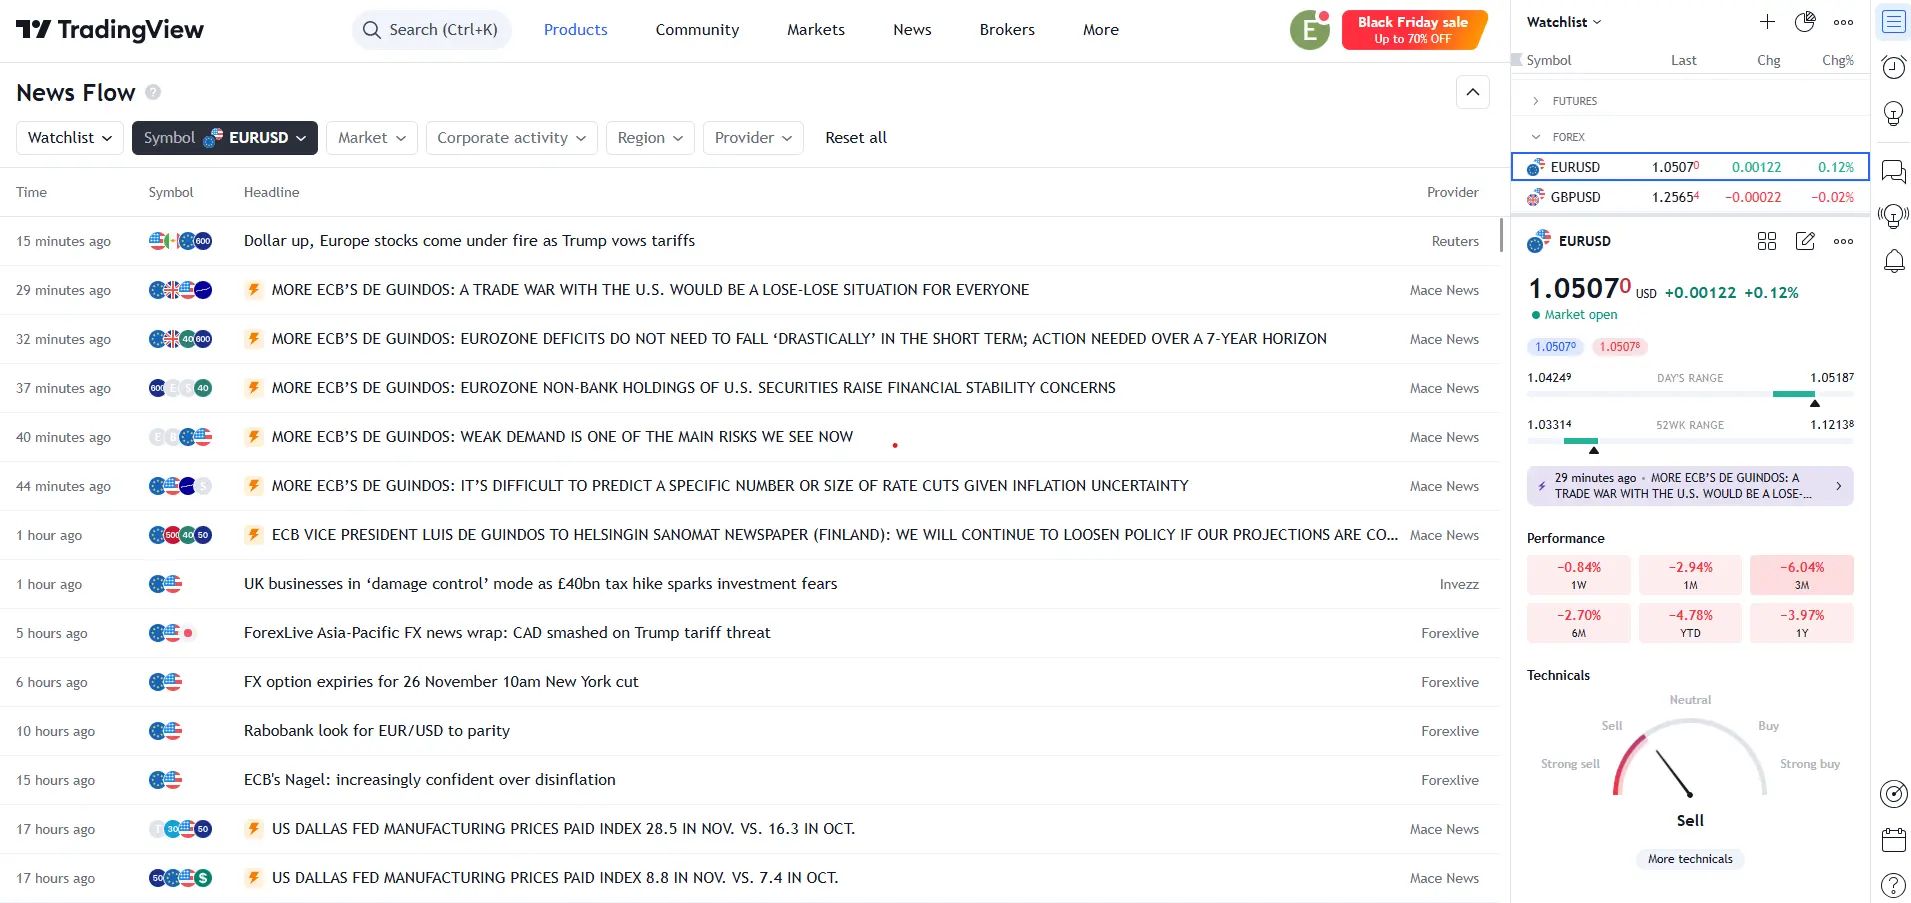Screen dimensions: 1911x903
Task: Click symbol icons on Dollar up Reuters row
Action: [x=180, y=241]
